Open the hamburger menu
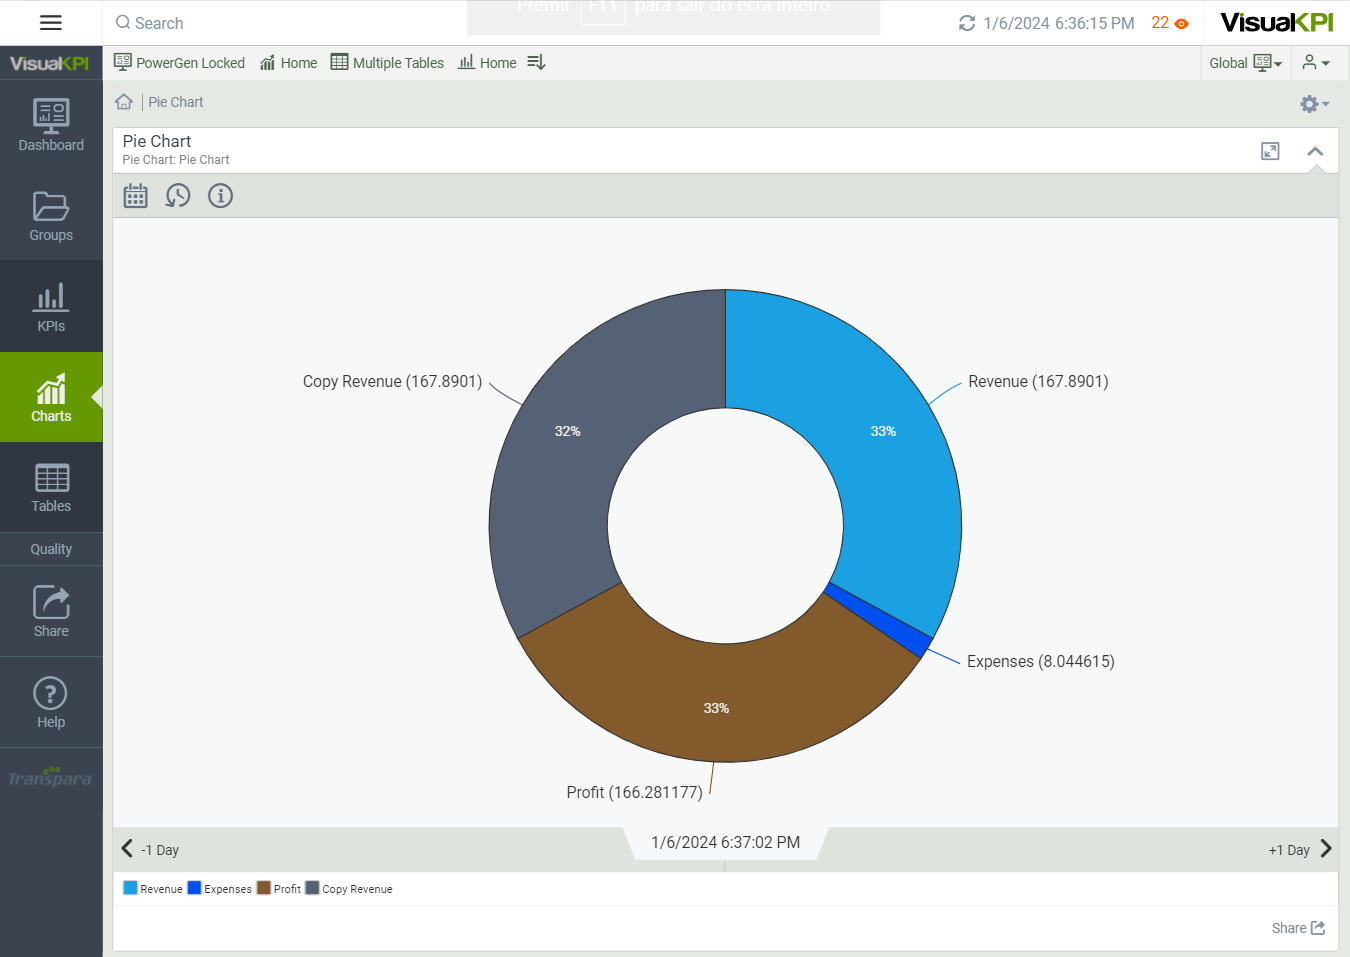Viewport: 1350px width, 957px height. pyautogui.click(x=50, y=23)
